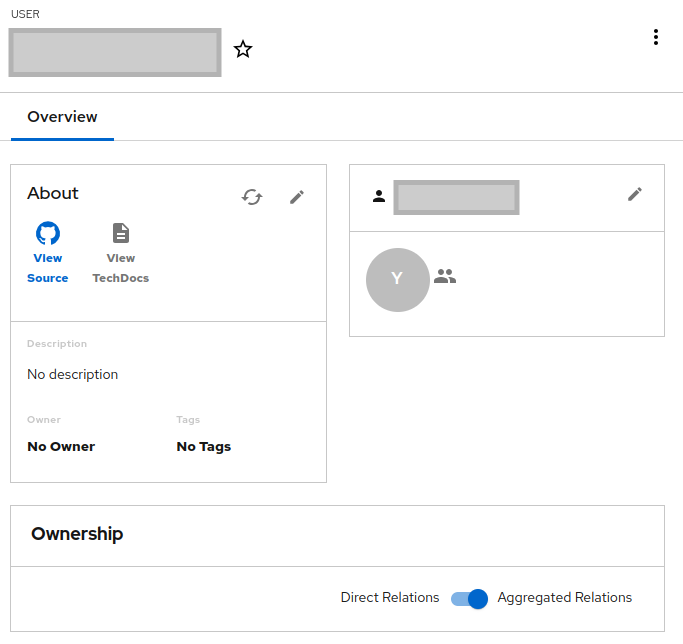The image size is (683, 644).
Task: Open View Source on GitHub
Action: tap(47, 253)
